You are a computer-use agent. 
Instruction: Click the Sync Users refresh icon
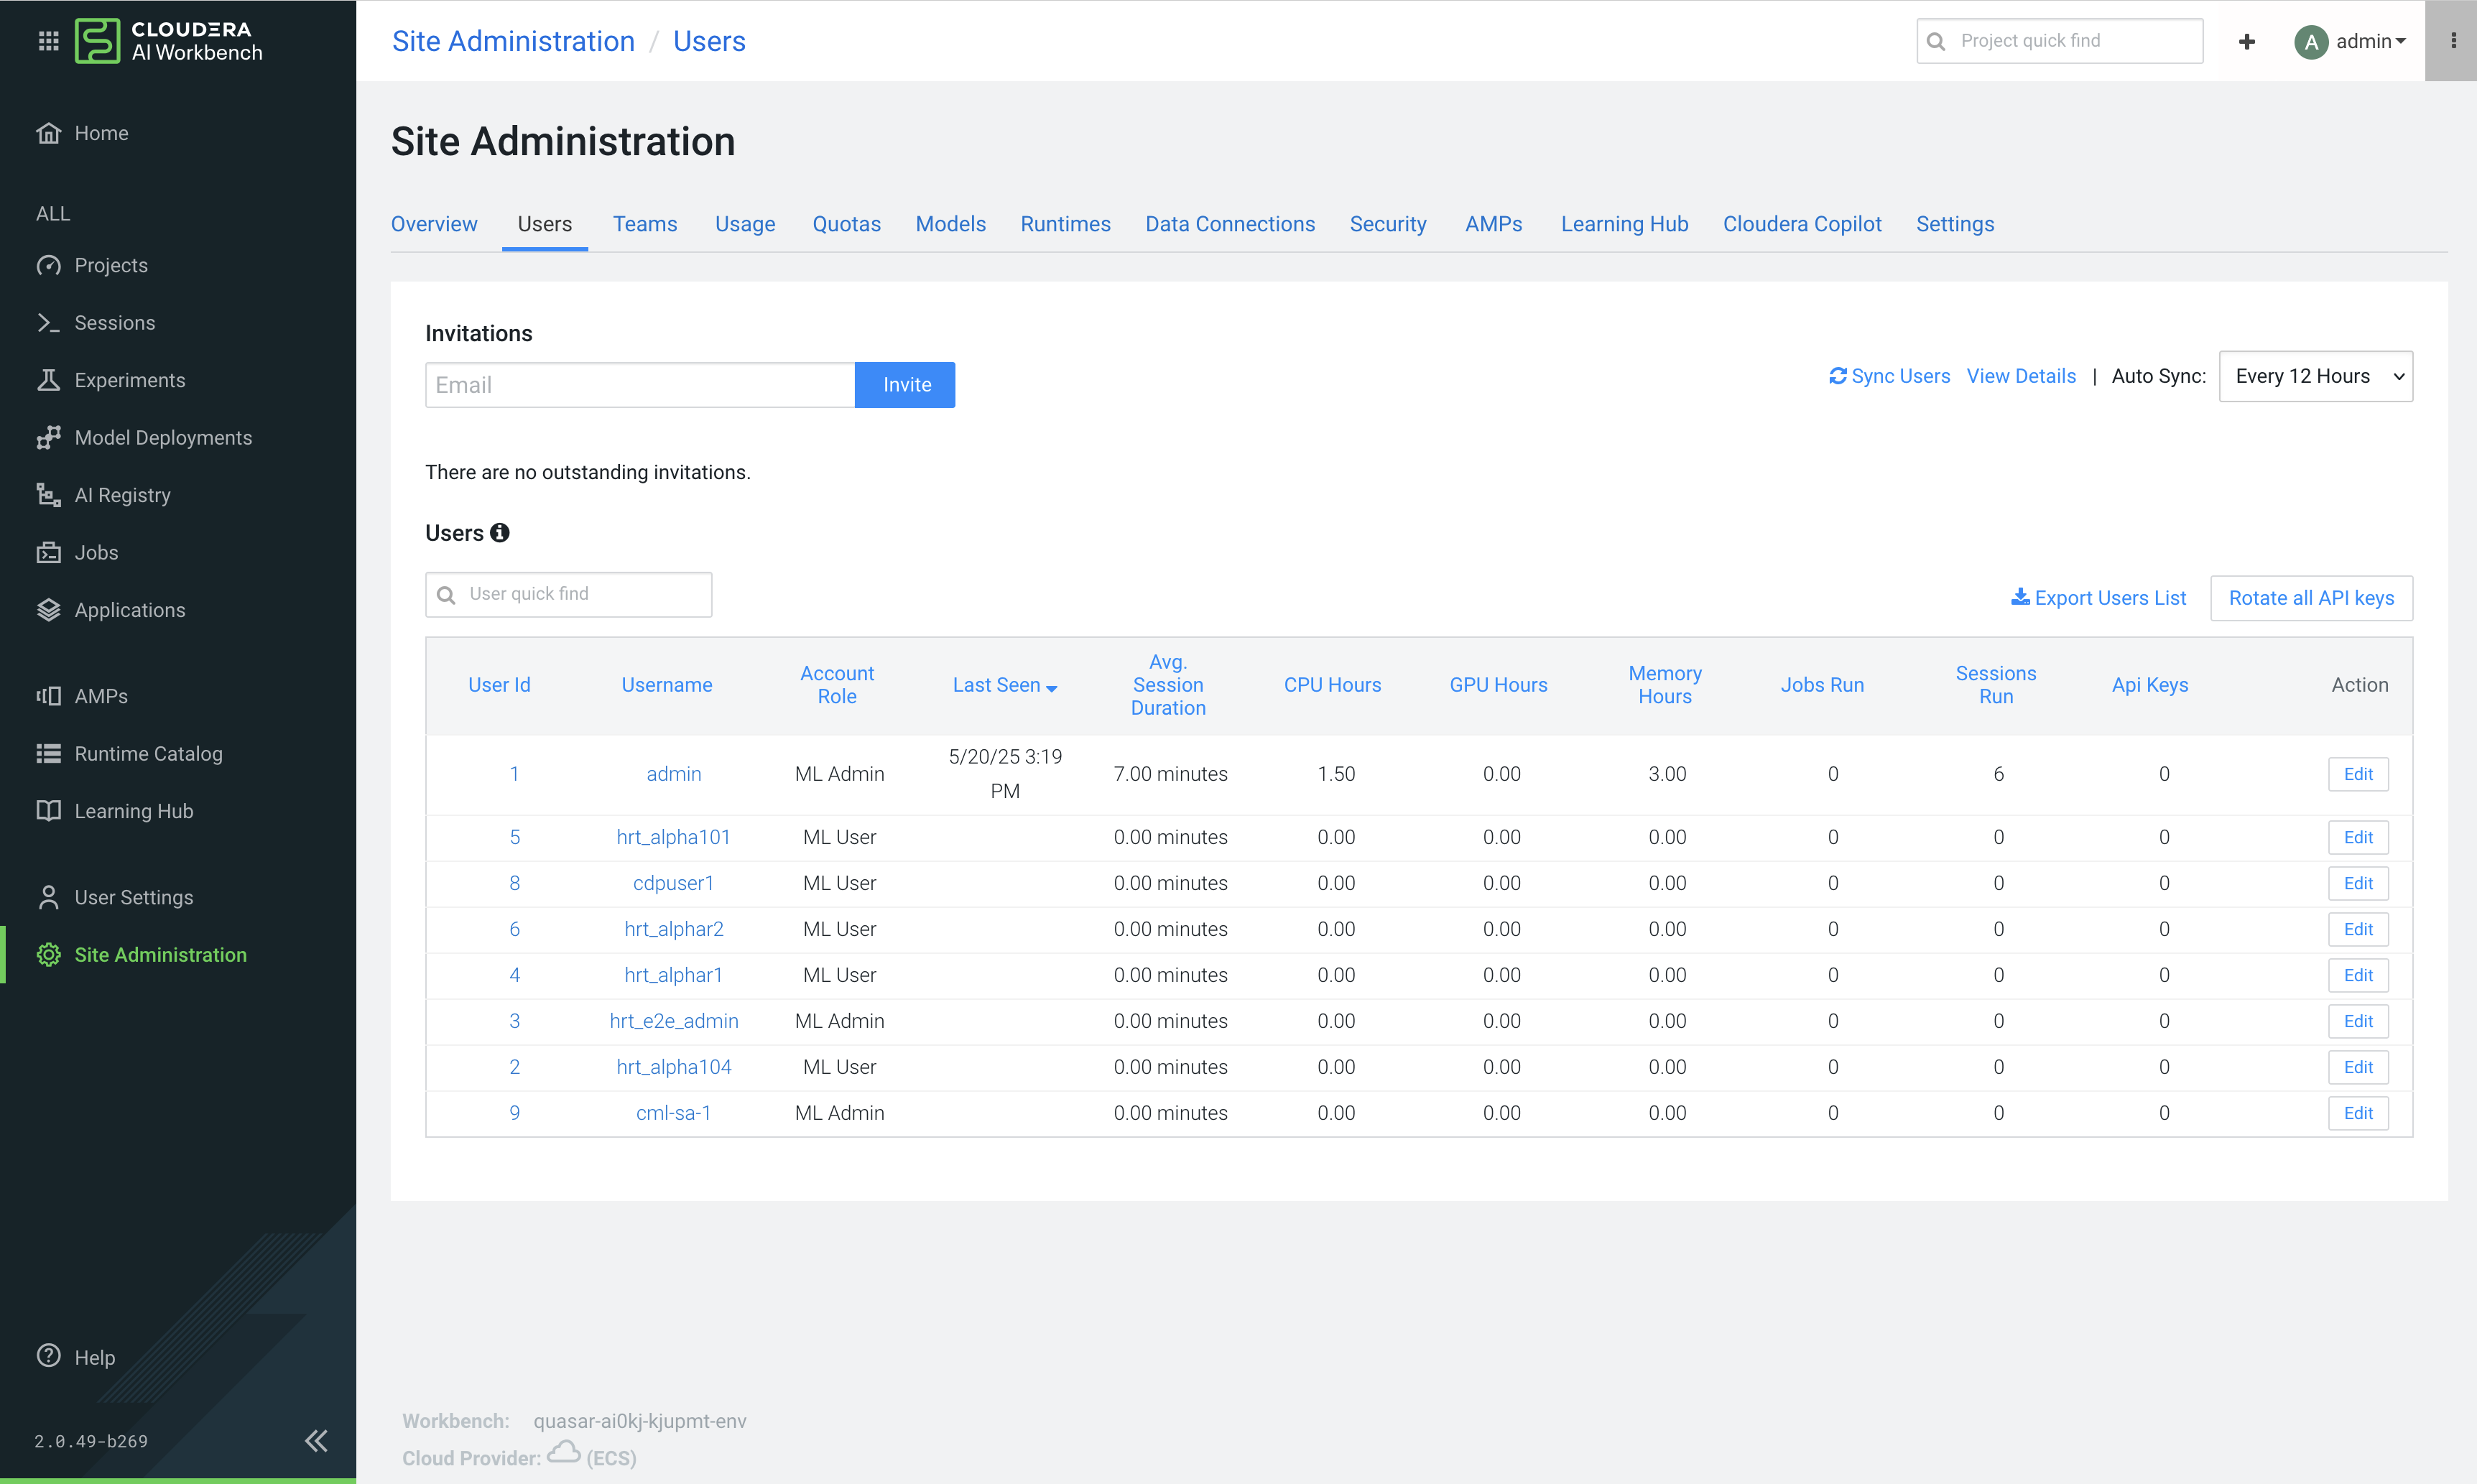coord(1837,376)
